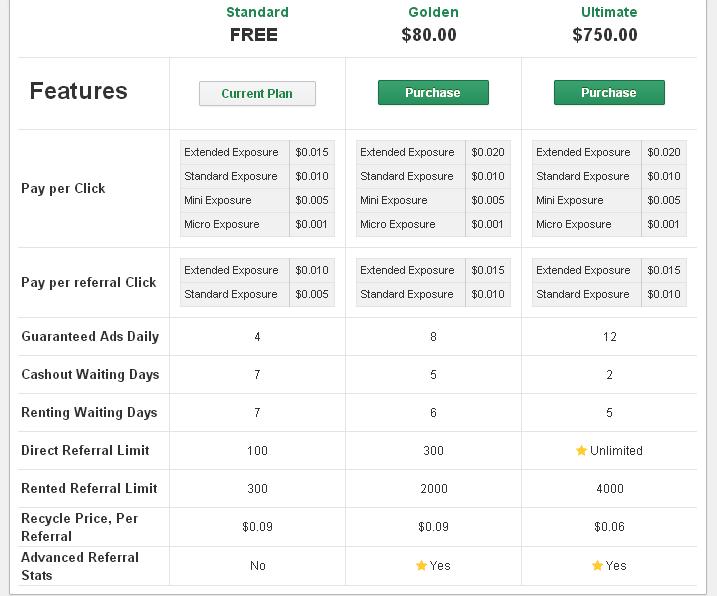The image size is (717, 596).
Task: Select the Guaranteed Ads Daily row label
Action: 90,336
